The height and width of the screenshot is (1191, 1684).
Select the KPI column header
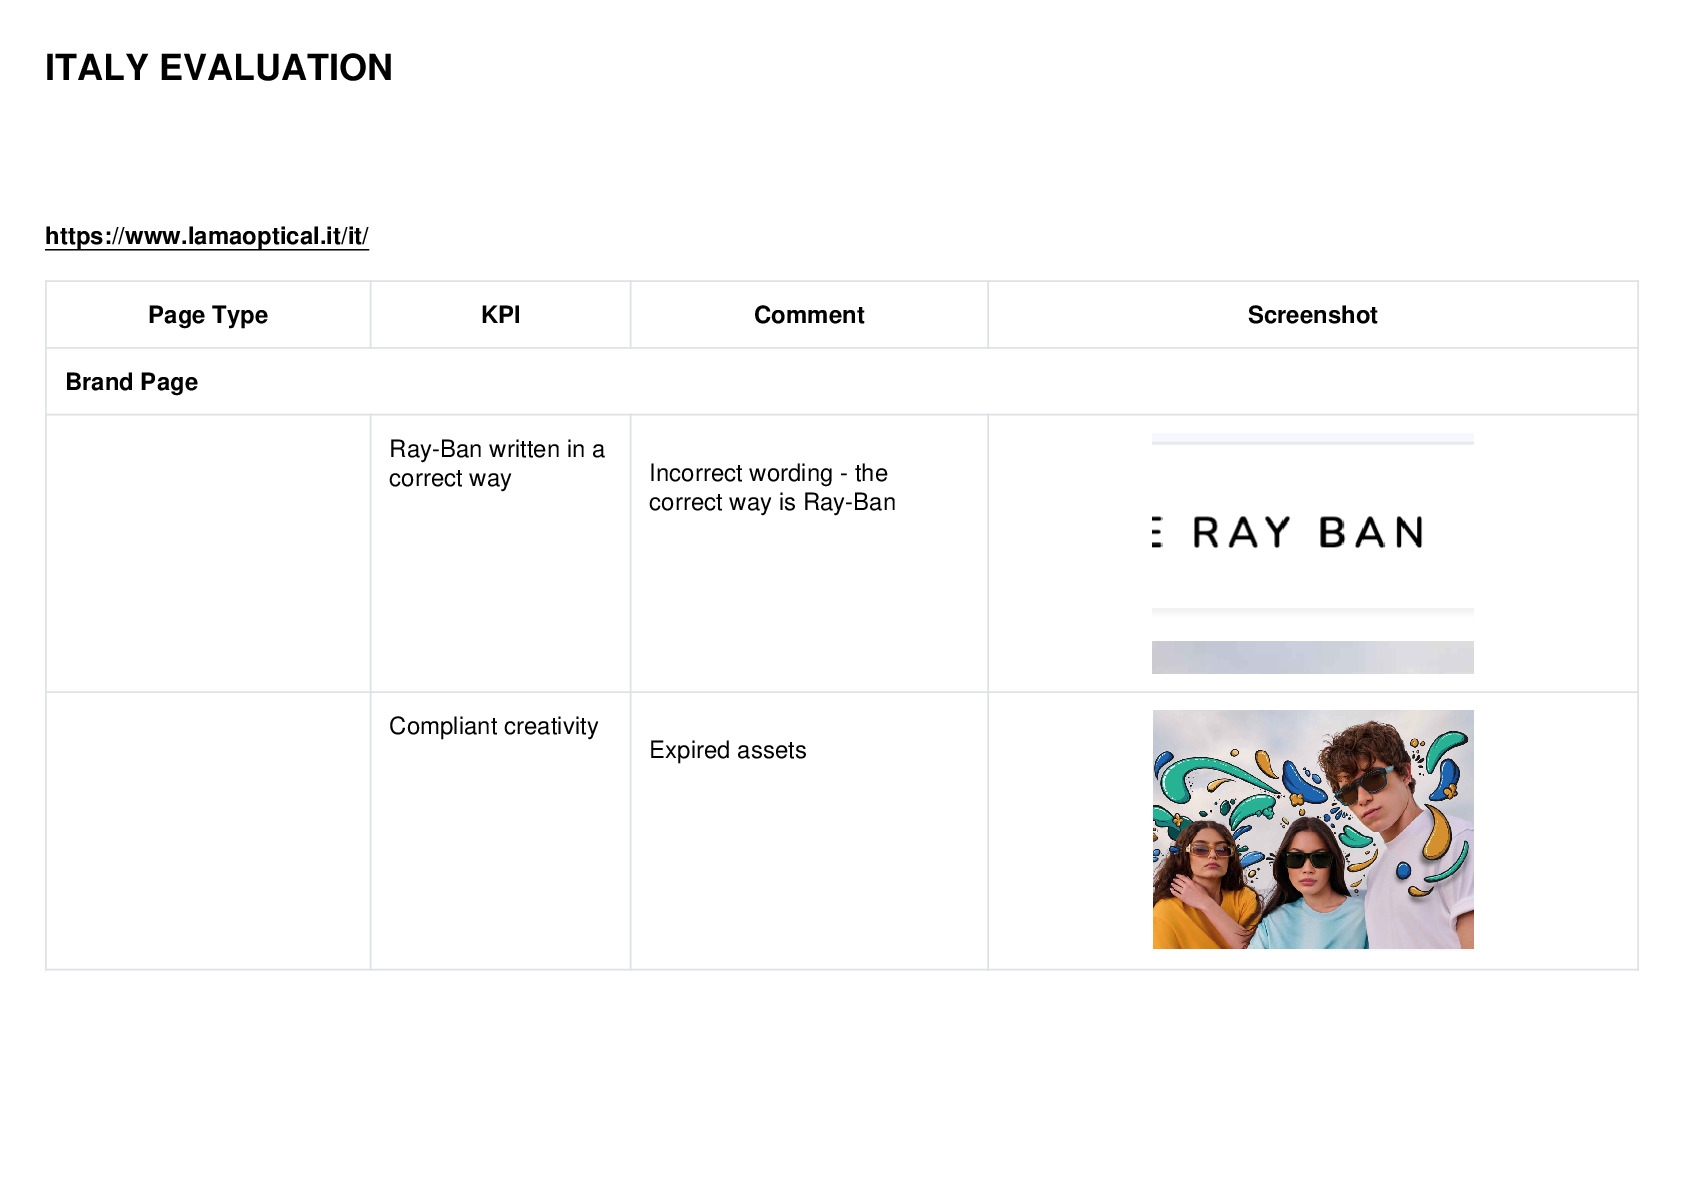coord(501,315)
